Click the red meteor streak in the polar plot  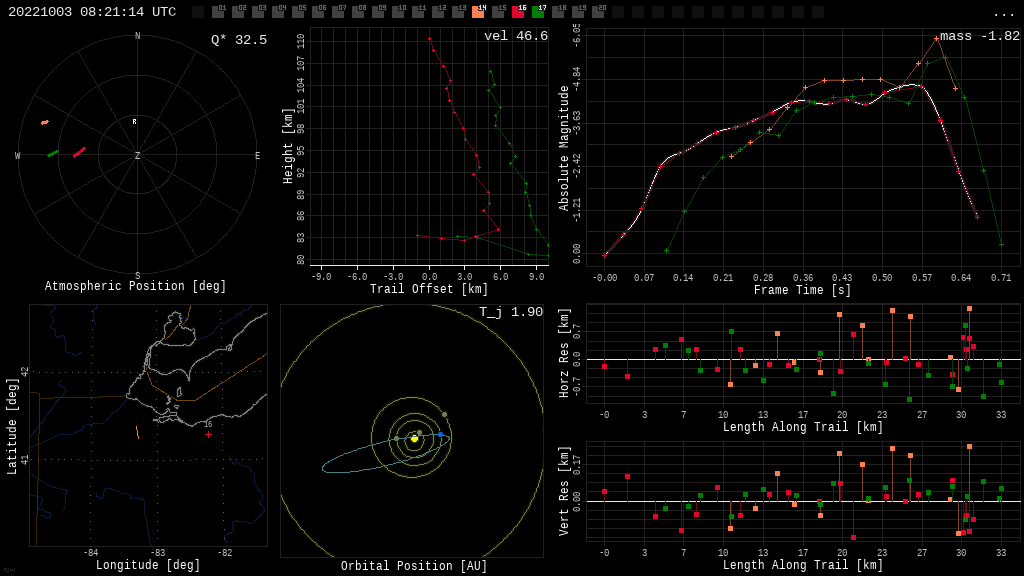pos(79,152)
